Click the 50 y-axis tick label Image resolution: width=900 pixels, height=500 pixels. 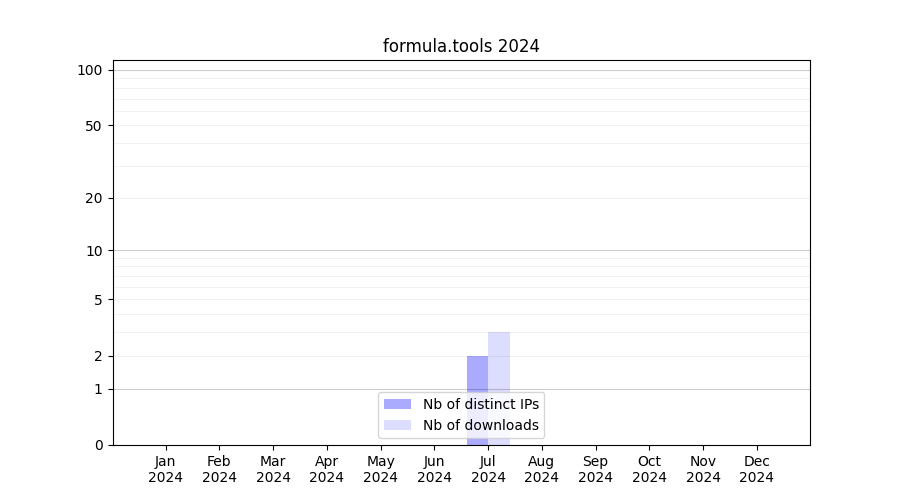click(94, 126)
